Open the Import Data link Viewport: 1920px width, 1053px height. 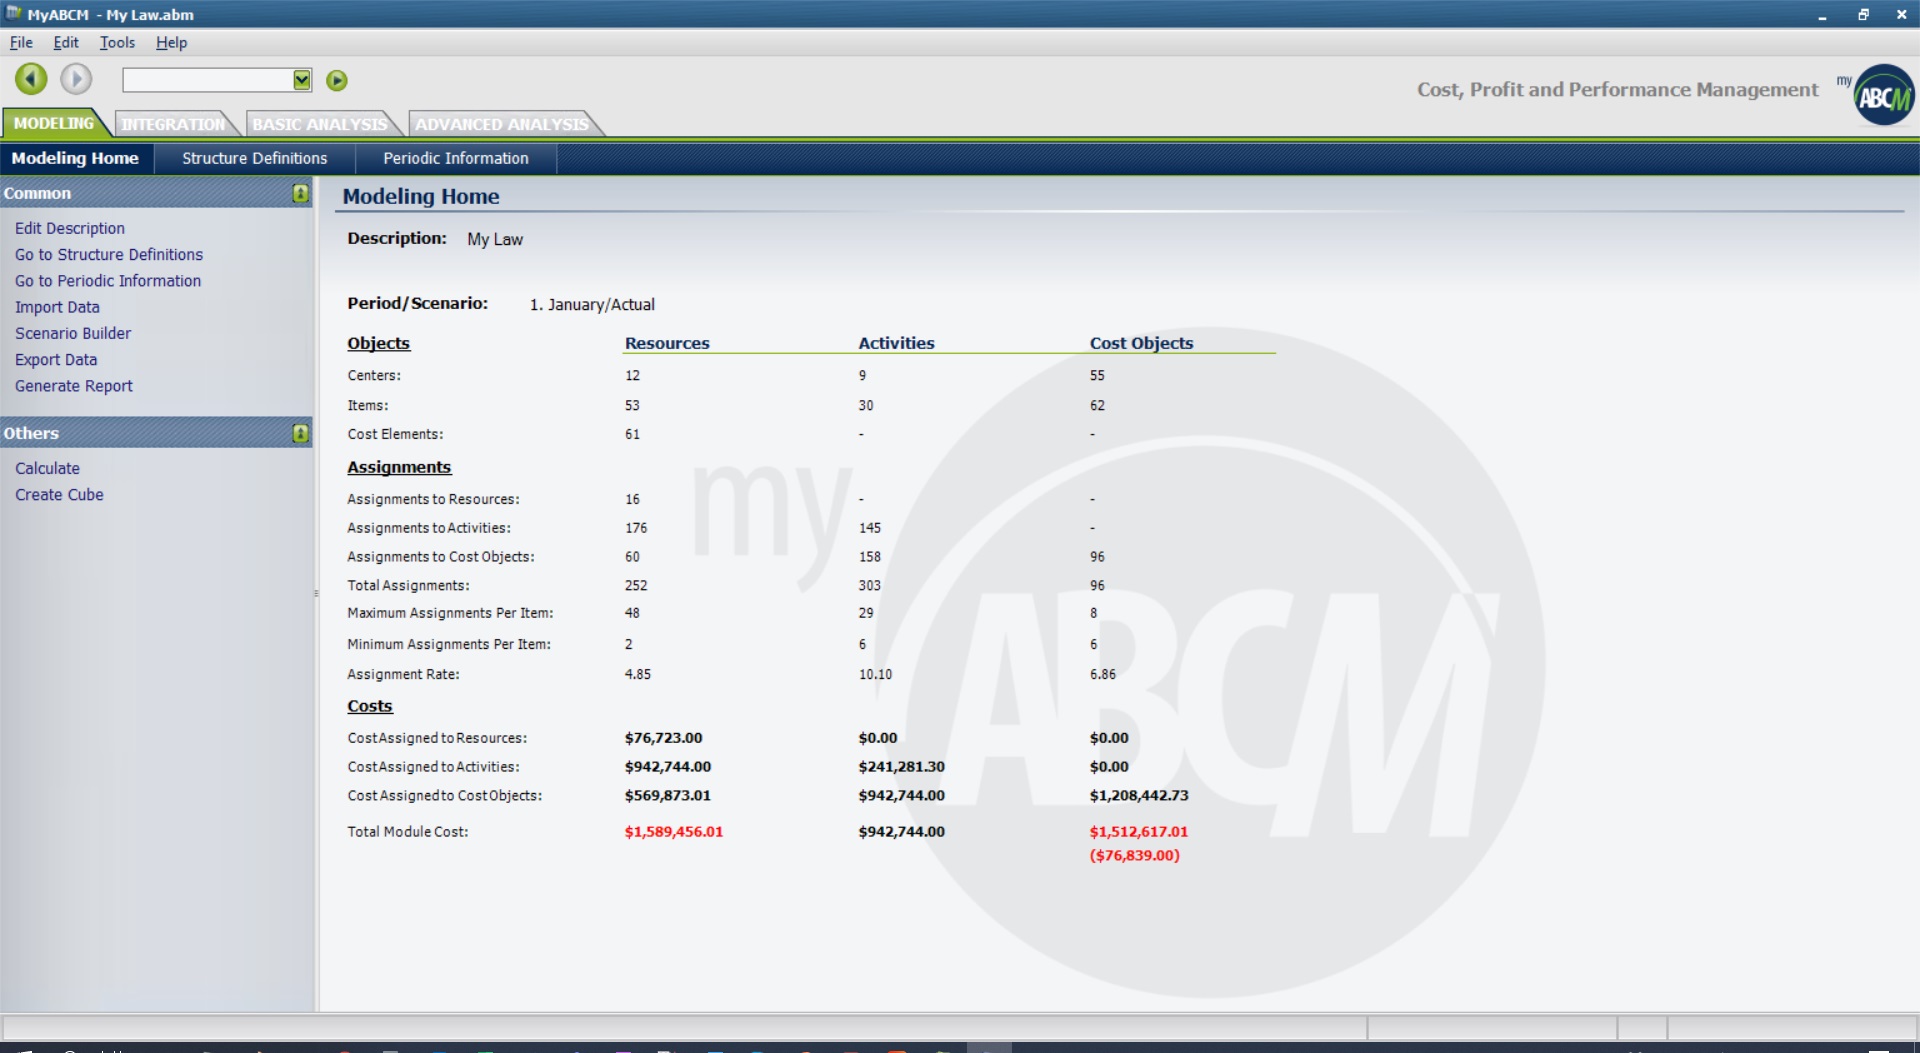(57, 307)
